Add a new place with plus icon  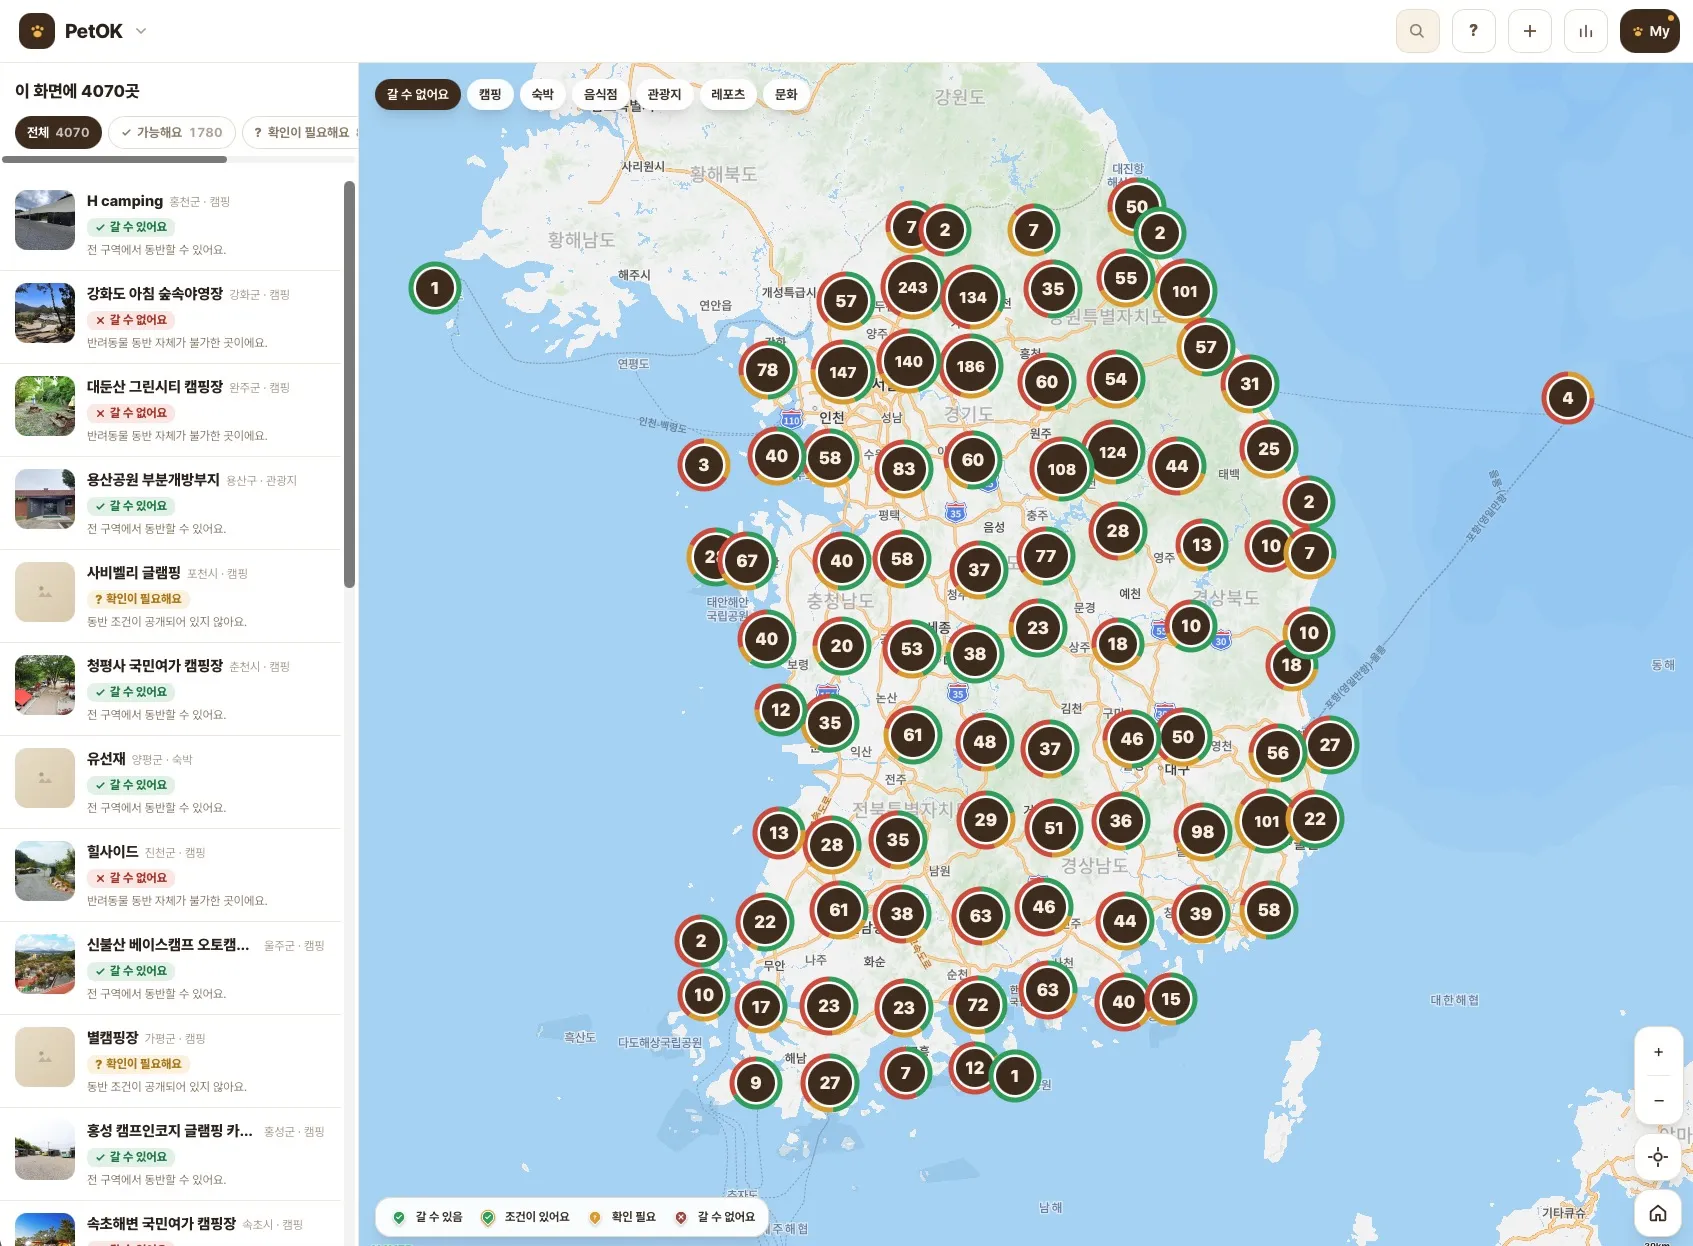(x=1529, y=31)
